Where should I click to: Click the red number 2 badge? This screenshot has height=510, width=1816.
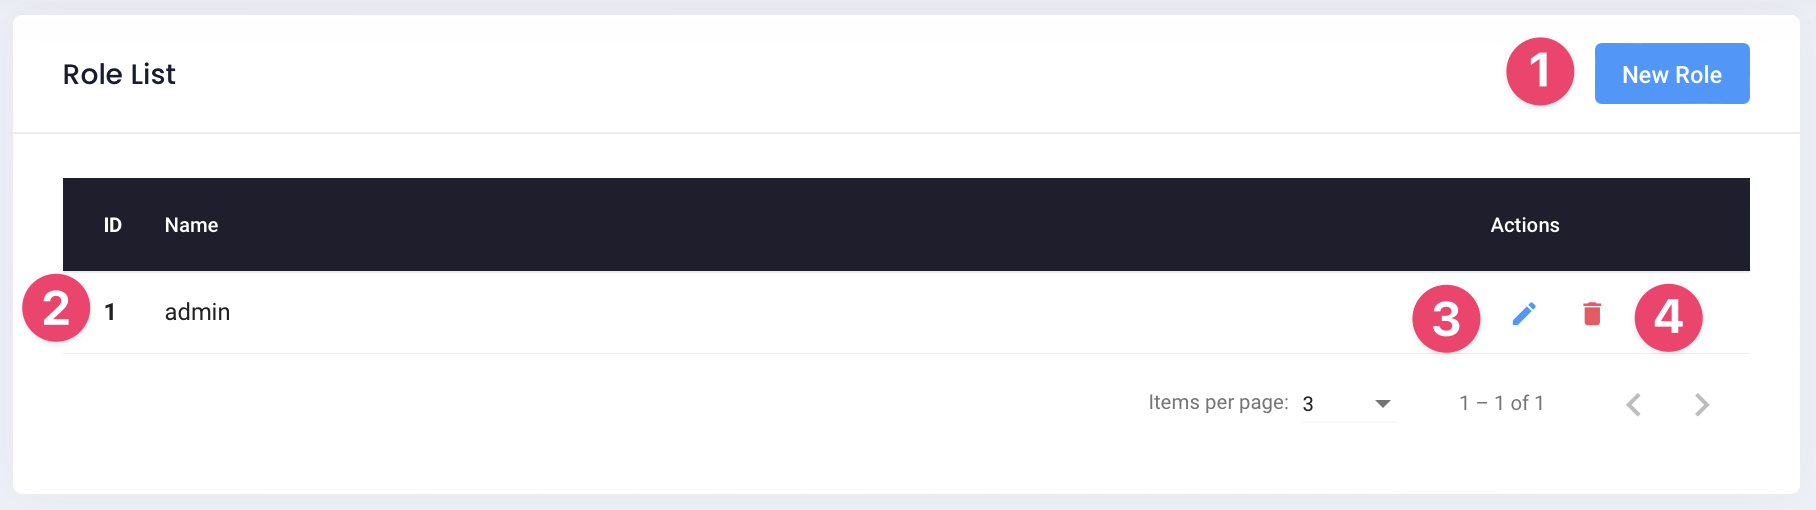point(56,308)
